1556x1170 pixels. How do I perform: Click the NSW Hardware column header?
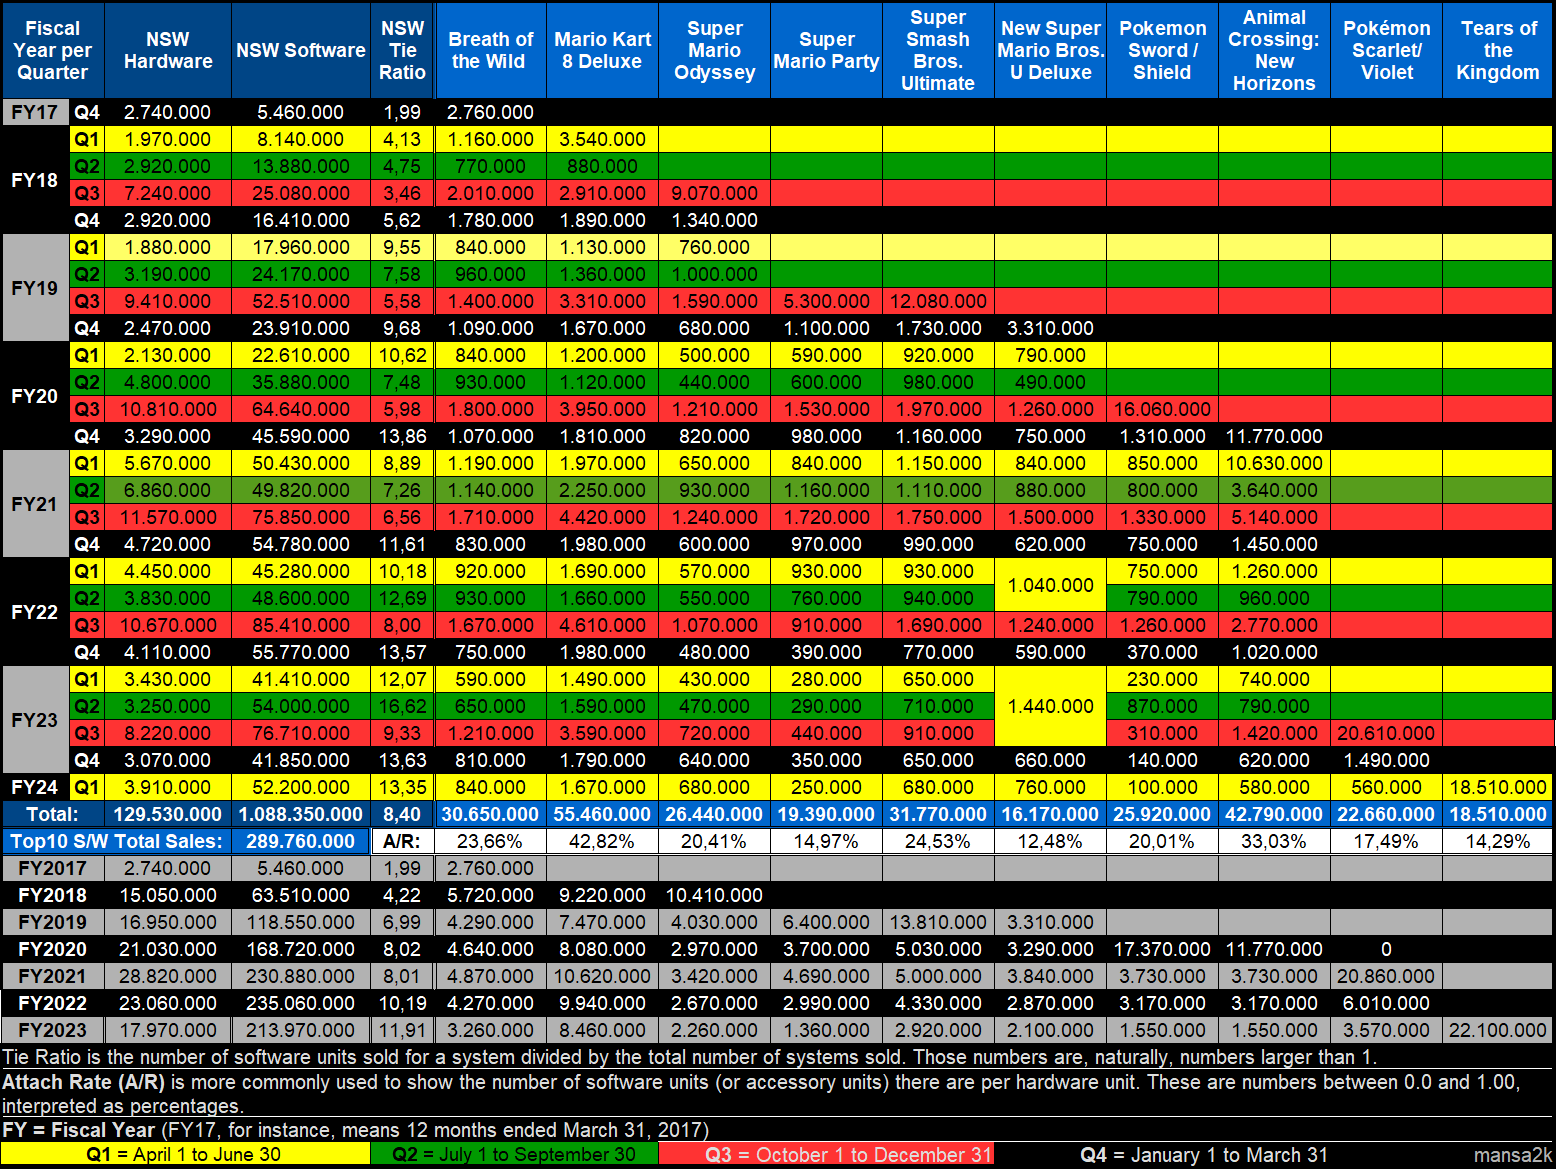pyautogui.click(x=168, y=50)
